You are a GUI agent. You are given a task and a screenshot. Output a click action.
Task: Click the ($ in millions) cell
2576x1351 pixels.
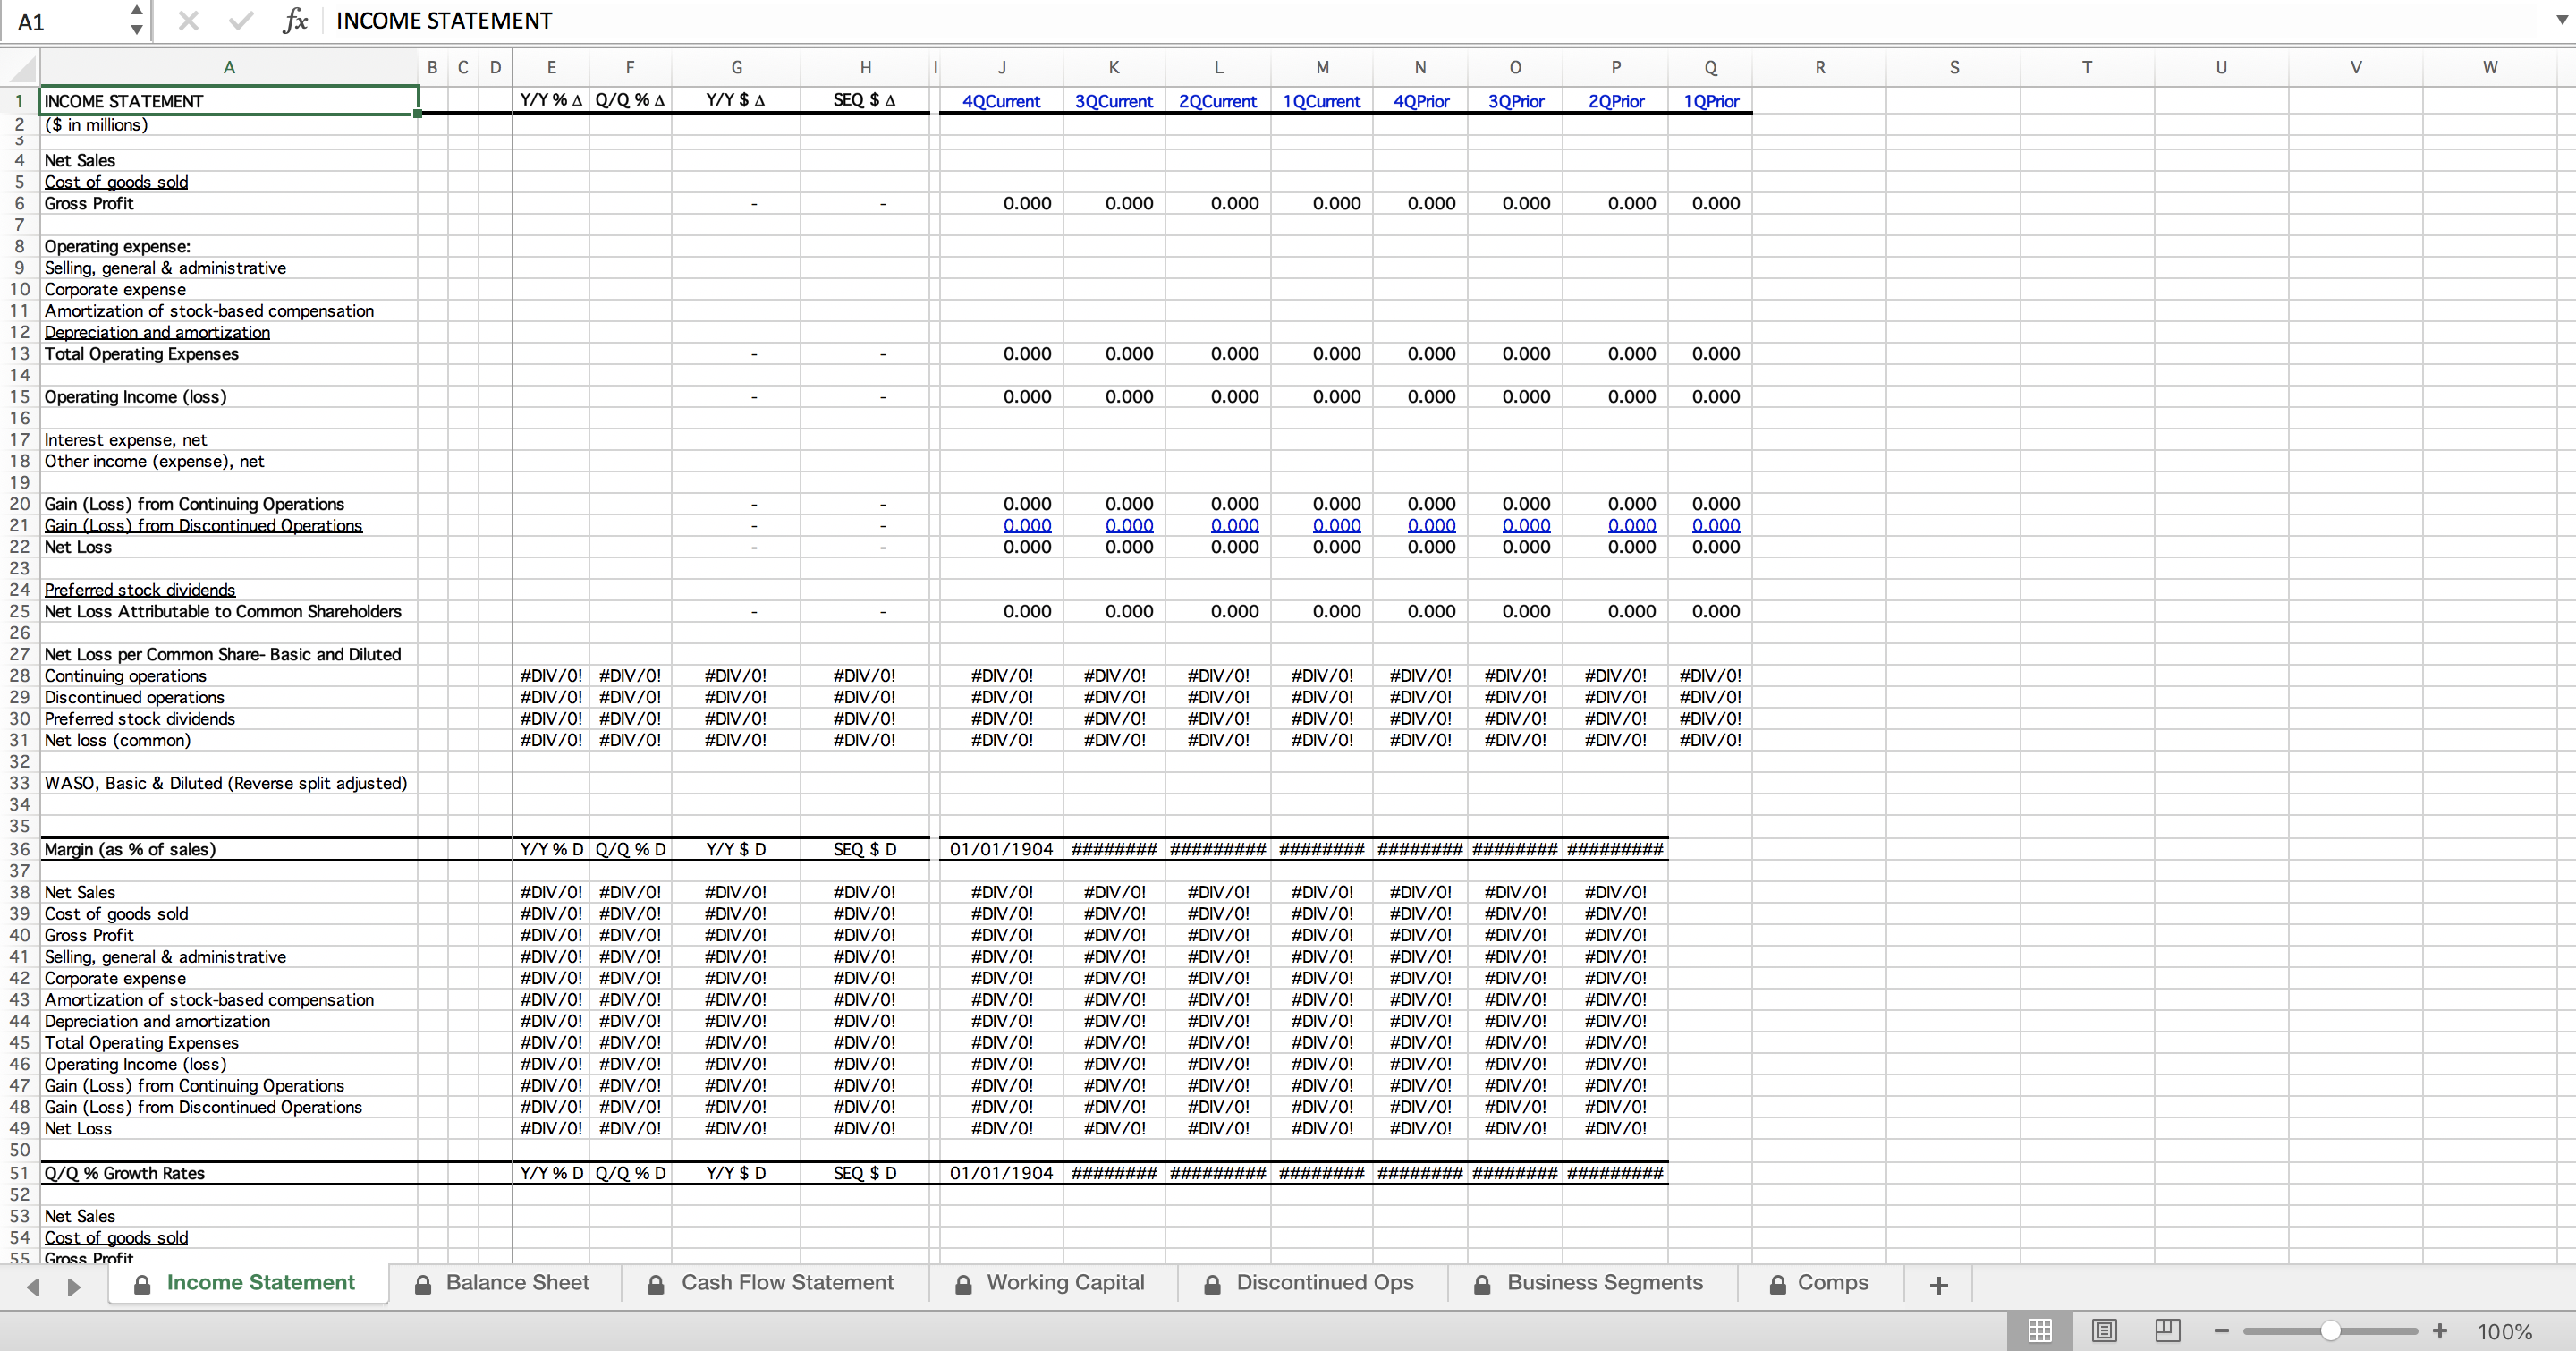(229, 125)
